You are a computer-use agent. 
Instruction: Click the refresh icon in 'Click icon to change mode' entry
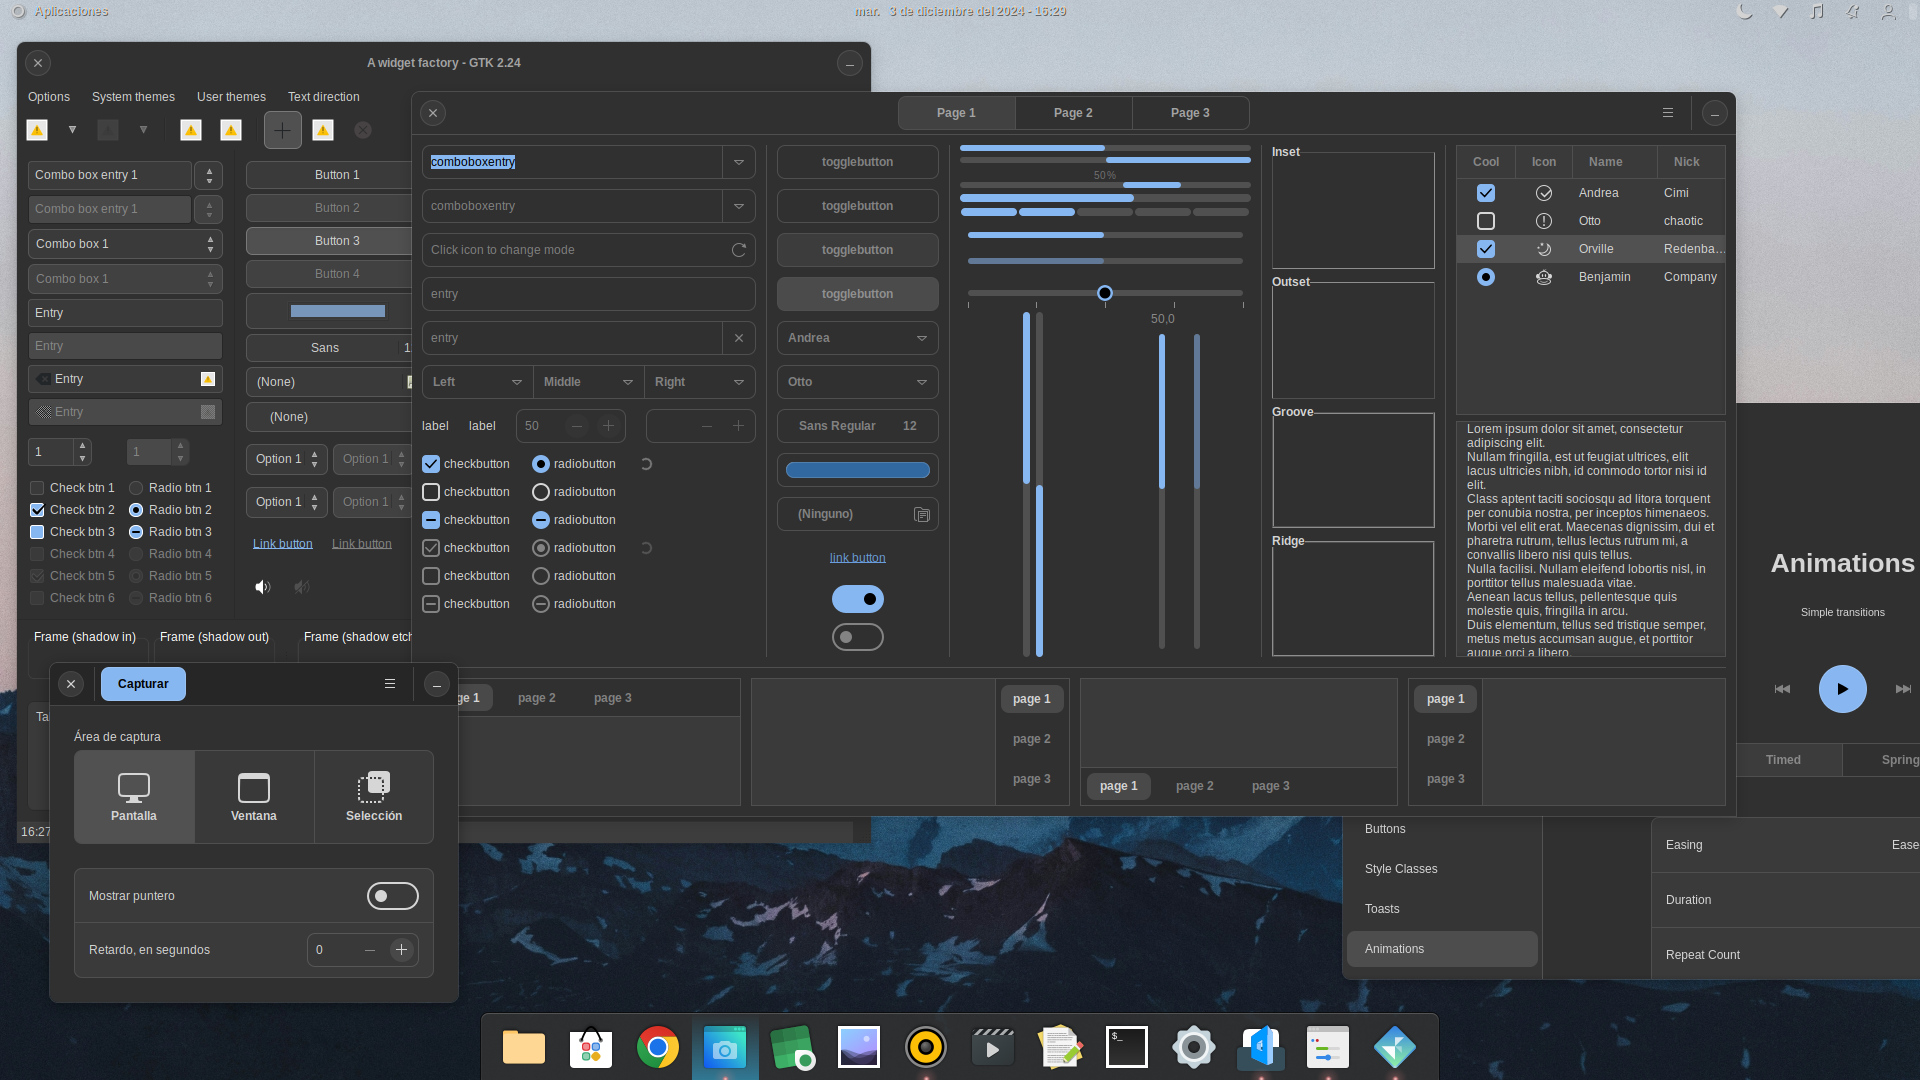click(x=739, y=250)
